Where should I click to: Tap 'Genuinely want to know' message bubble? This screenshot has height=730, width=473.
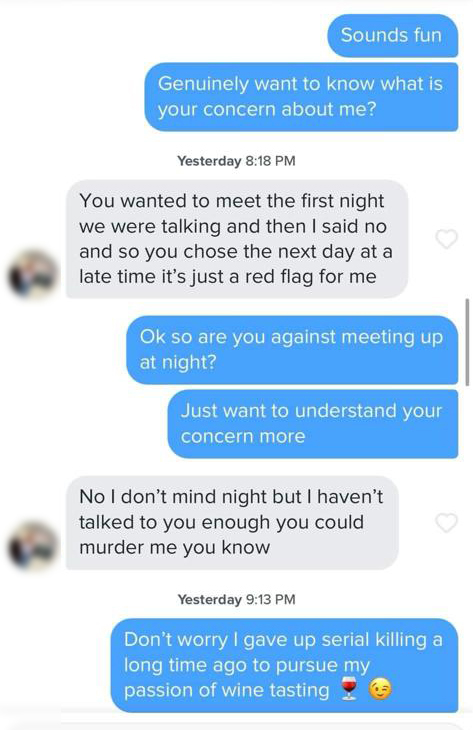pyautogui.click(x=301, y=97)
